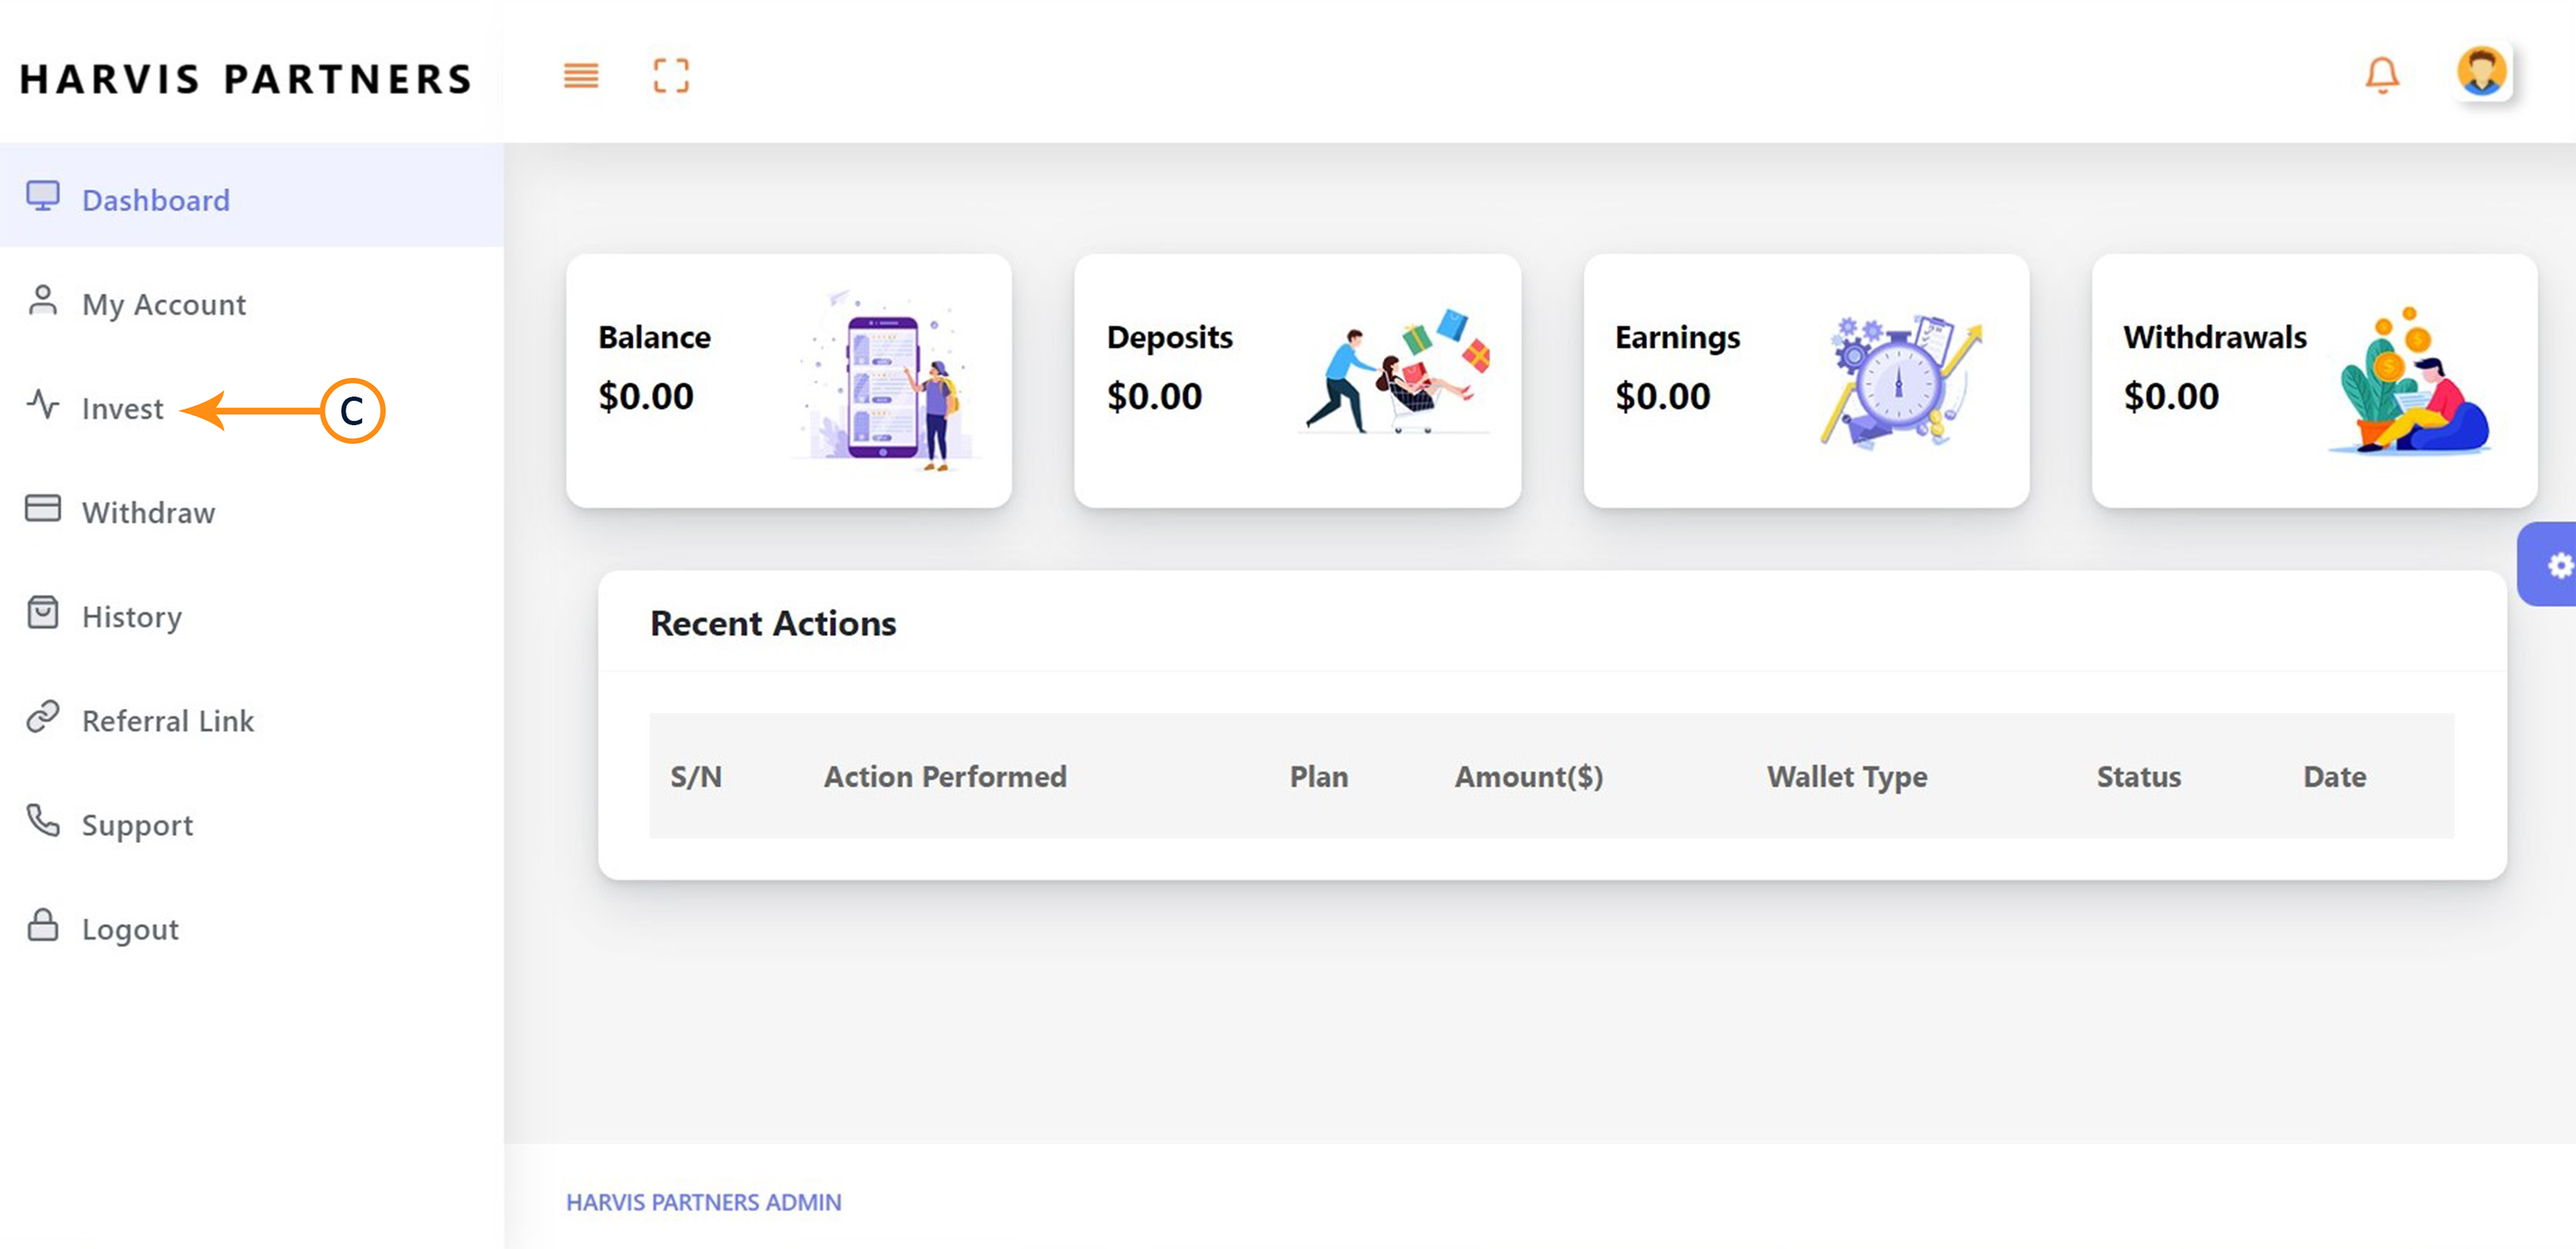2576x1249 pixels.
Task: Go to the Invest menu item
Action: (122, 409)
